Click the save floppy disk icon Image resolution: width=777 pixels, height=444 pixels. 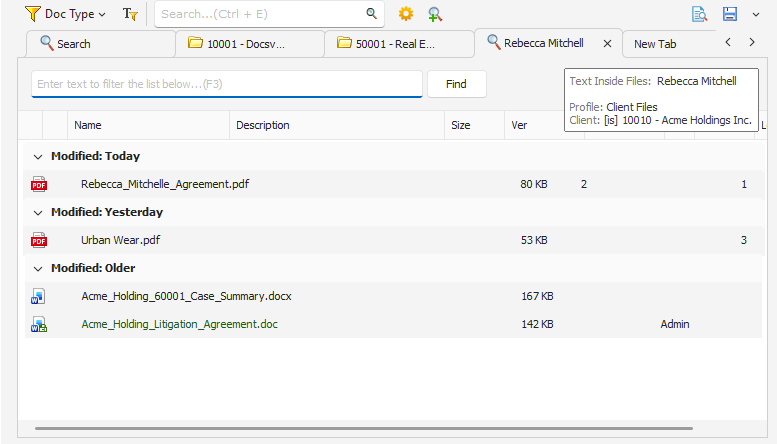[x=729, y=14]
